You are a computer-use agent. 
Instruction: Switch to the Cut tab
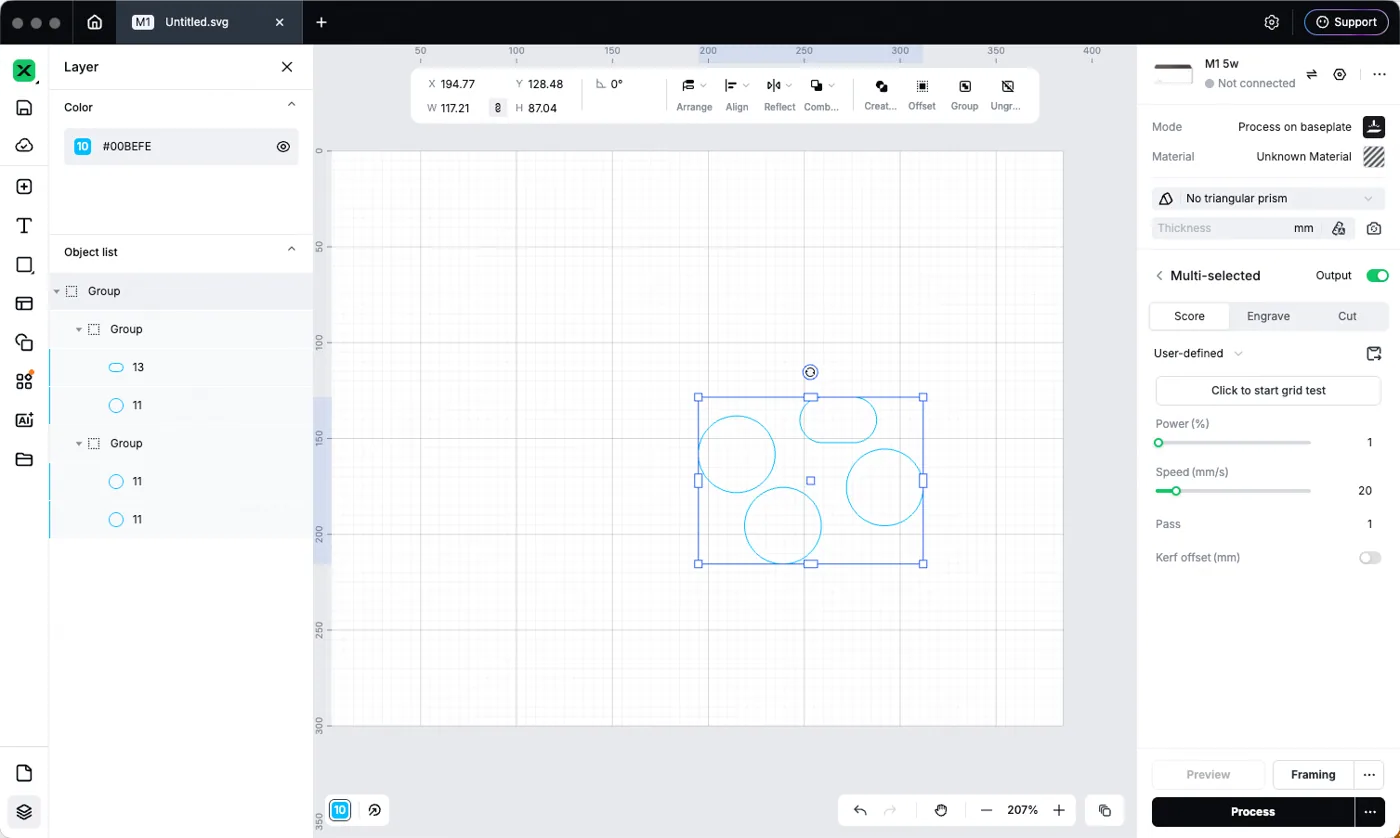click(1347, 316)
